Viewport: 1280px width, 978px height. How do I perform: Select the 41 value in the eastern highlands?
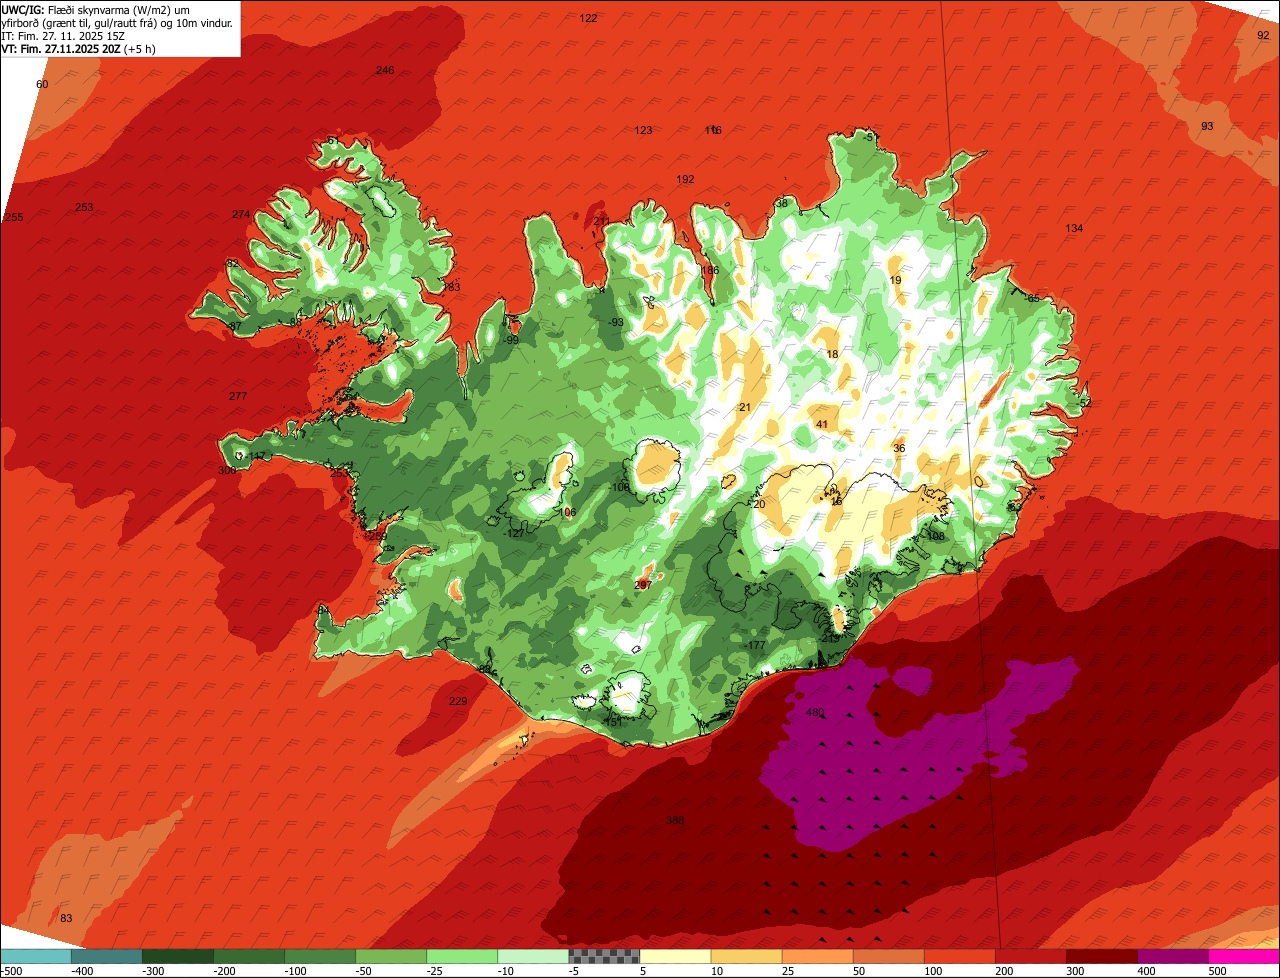coord(822,425)
